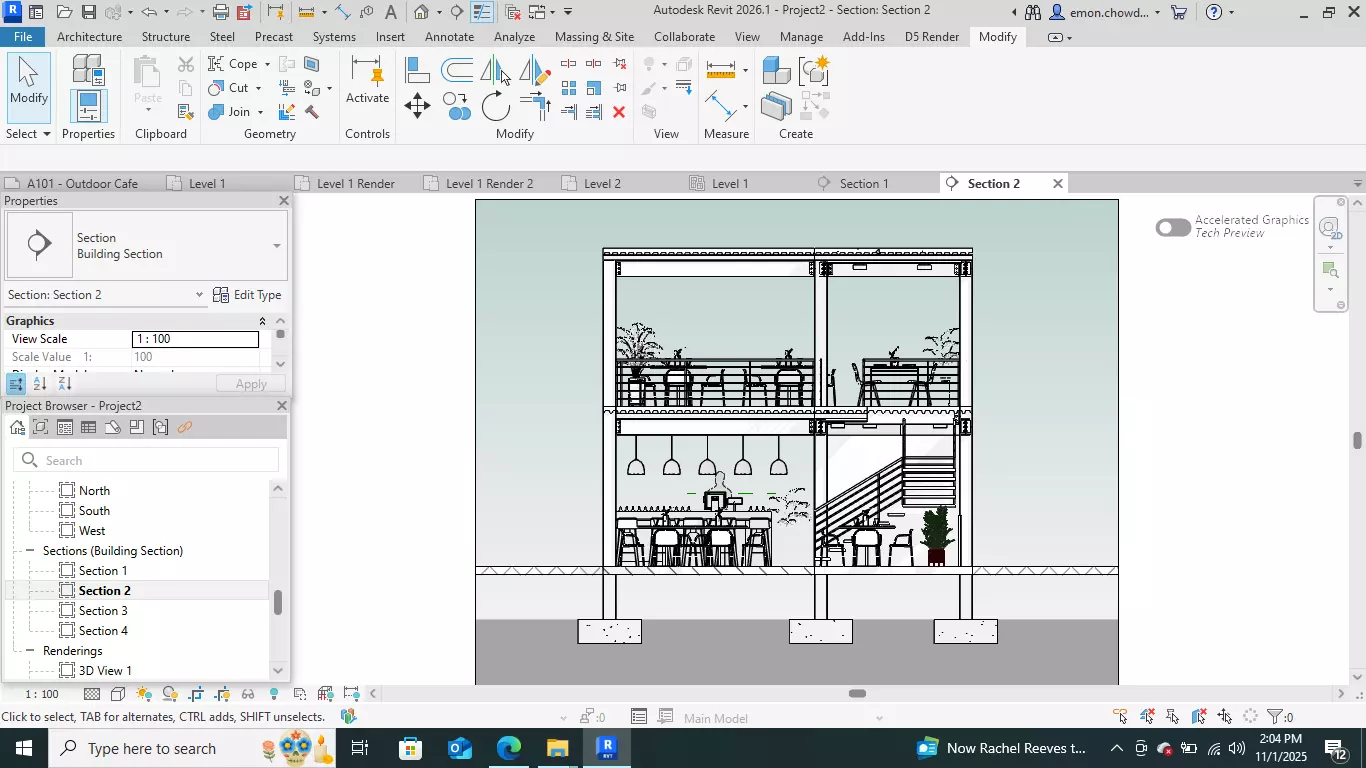1366x768 pixels.
Task: Open the Type Properties icon in ribbon
Action: click(x=88, y=69)
